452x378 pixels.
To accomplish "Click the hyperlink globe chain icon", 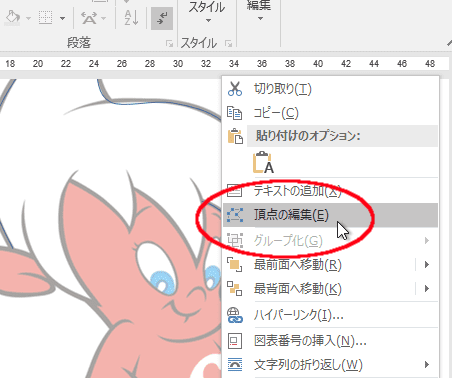I will coord(235,315).
